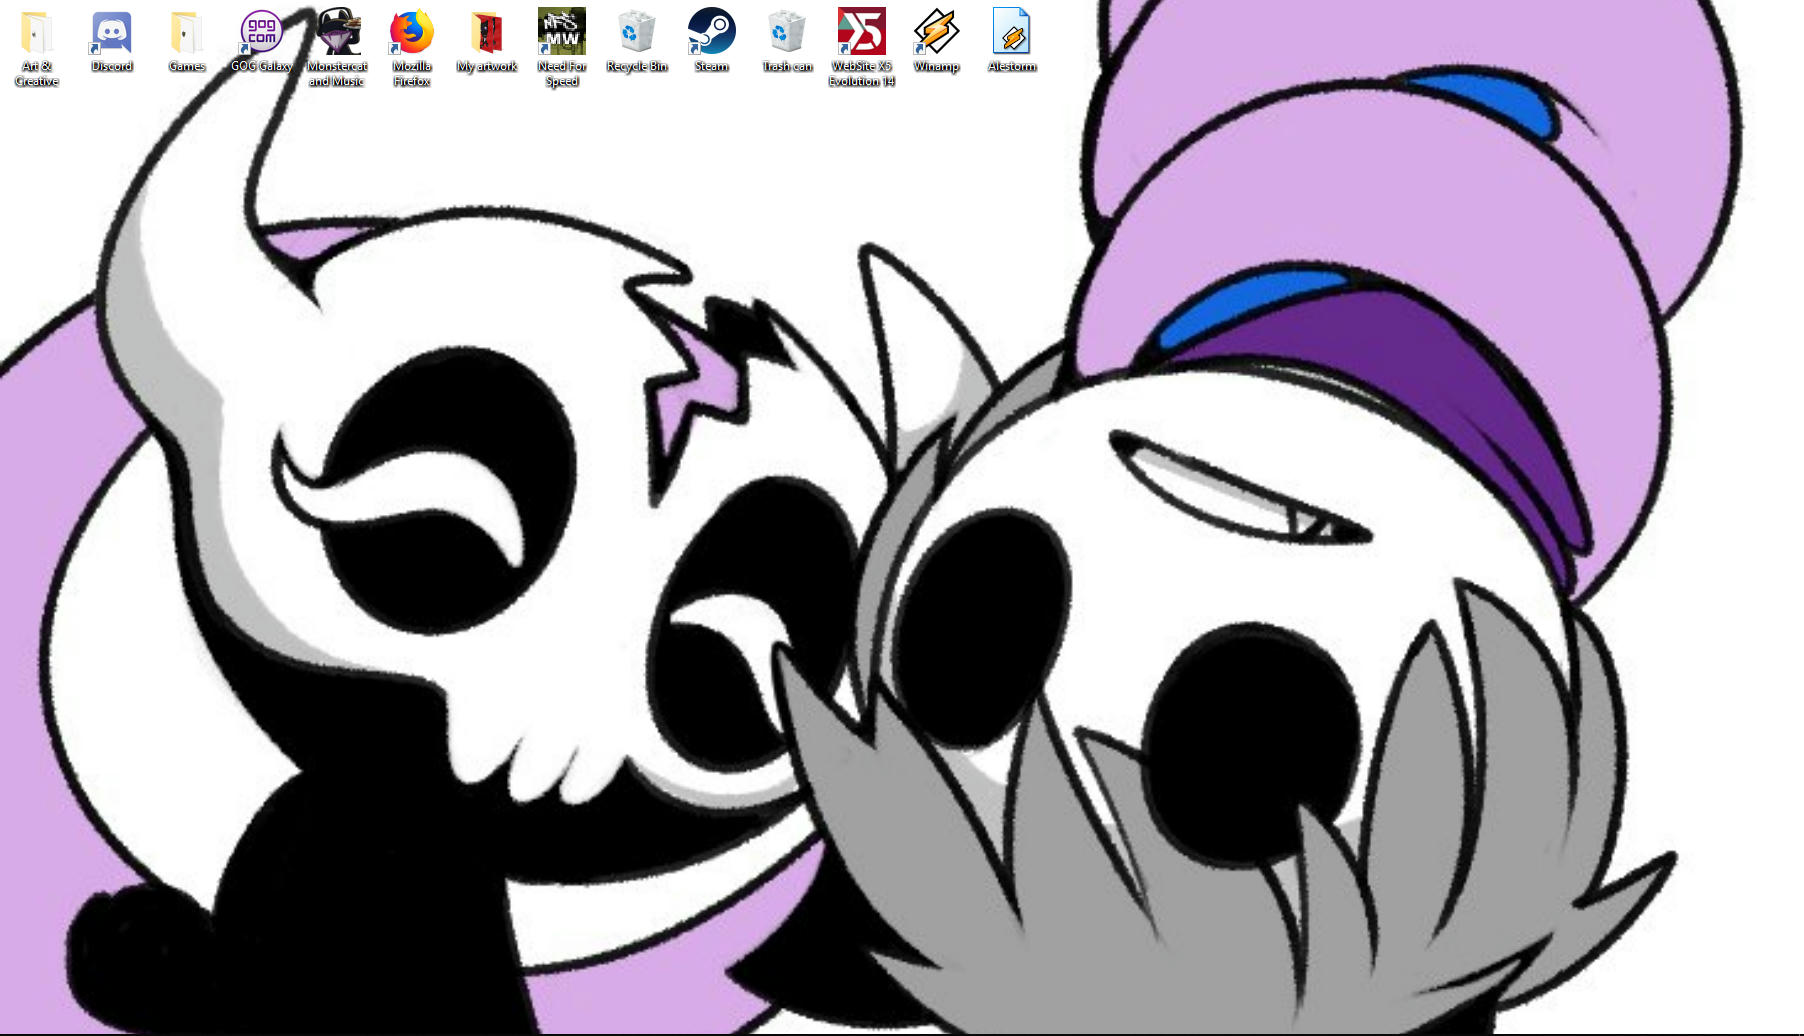Launch the Steam shortcut
The height and width of the screenshot is (1036, 1804).
pyautogui.click(x=712, y=33)
